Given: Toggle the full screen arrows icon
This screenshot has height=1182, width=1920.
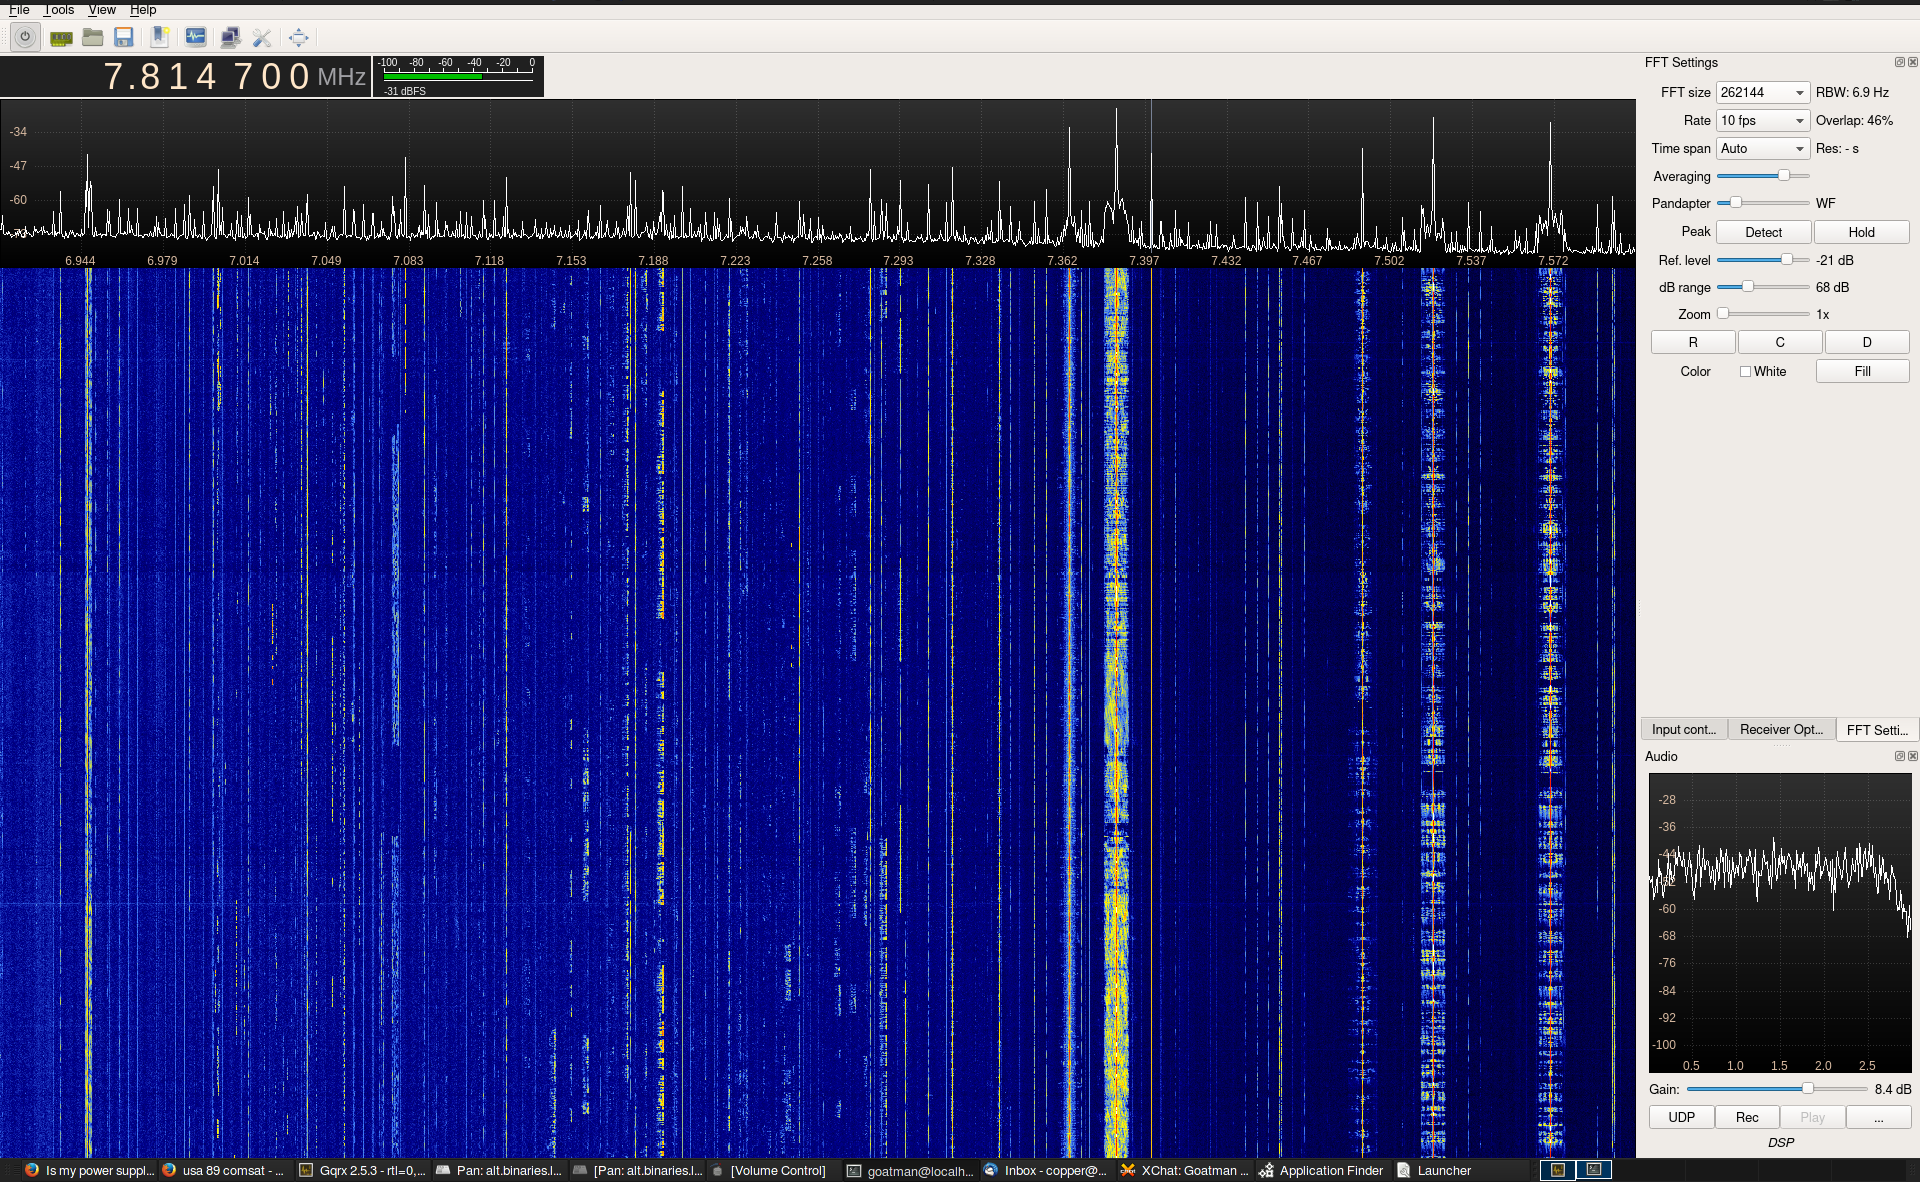Looking at the screenshot, I should point(298,38).
